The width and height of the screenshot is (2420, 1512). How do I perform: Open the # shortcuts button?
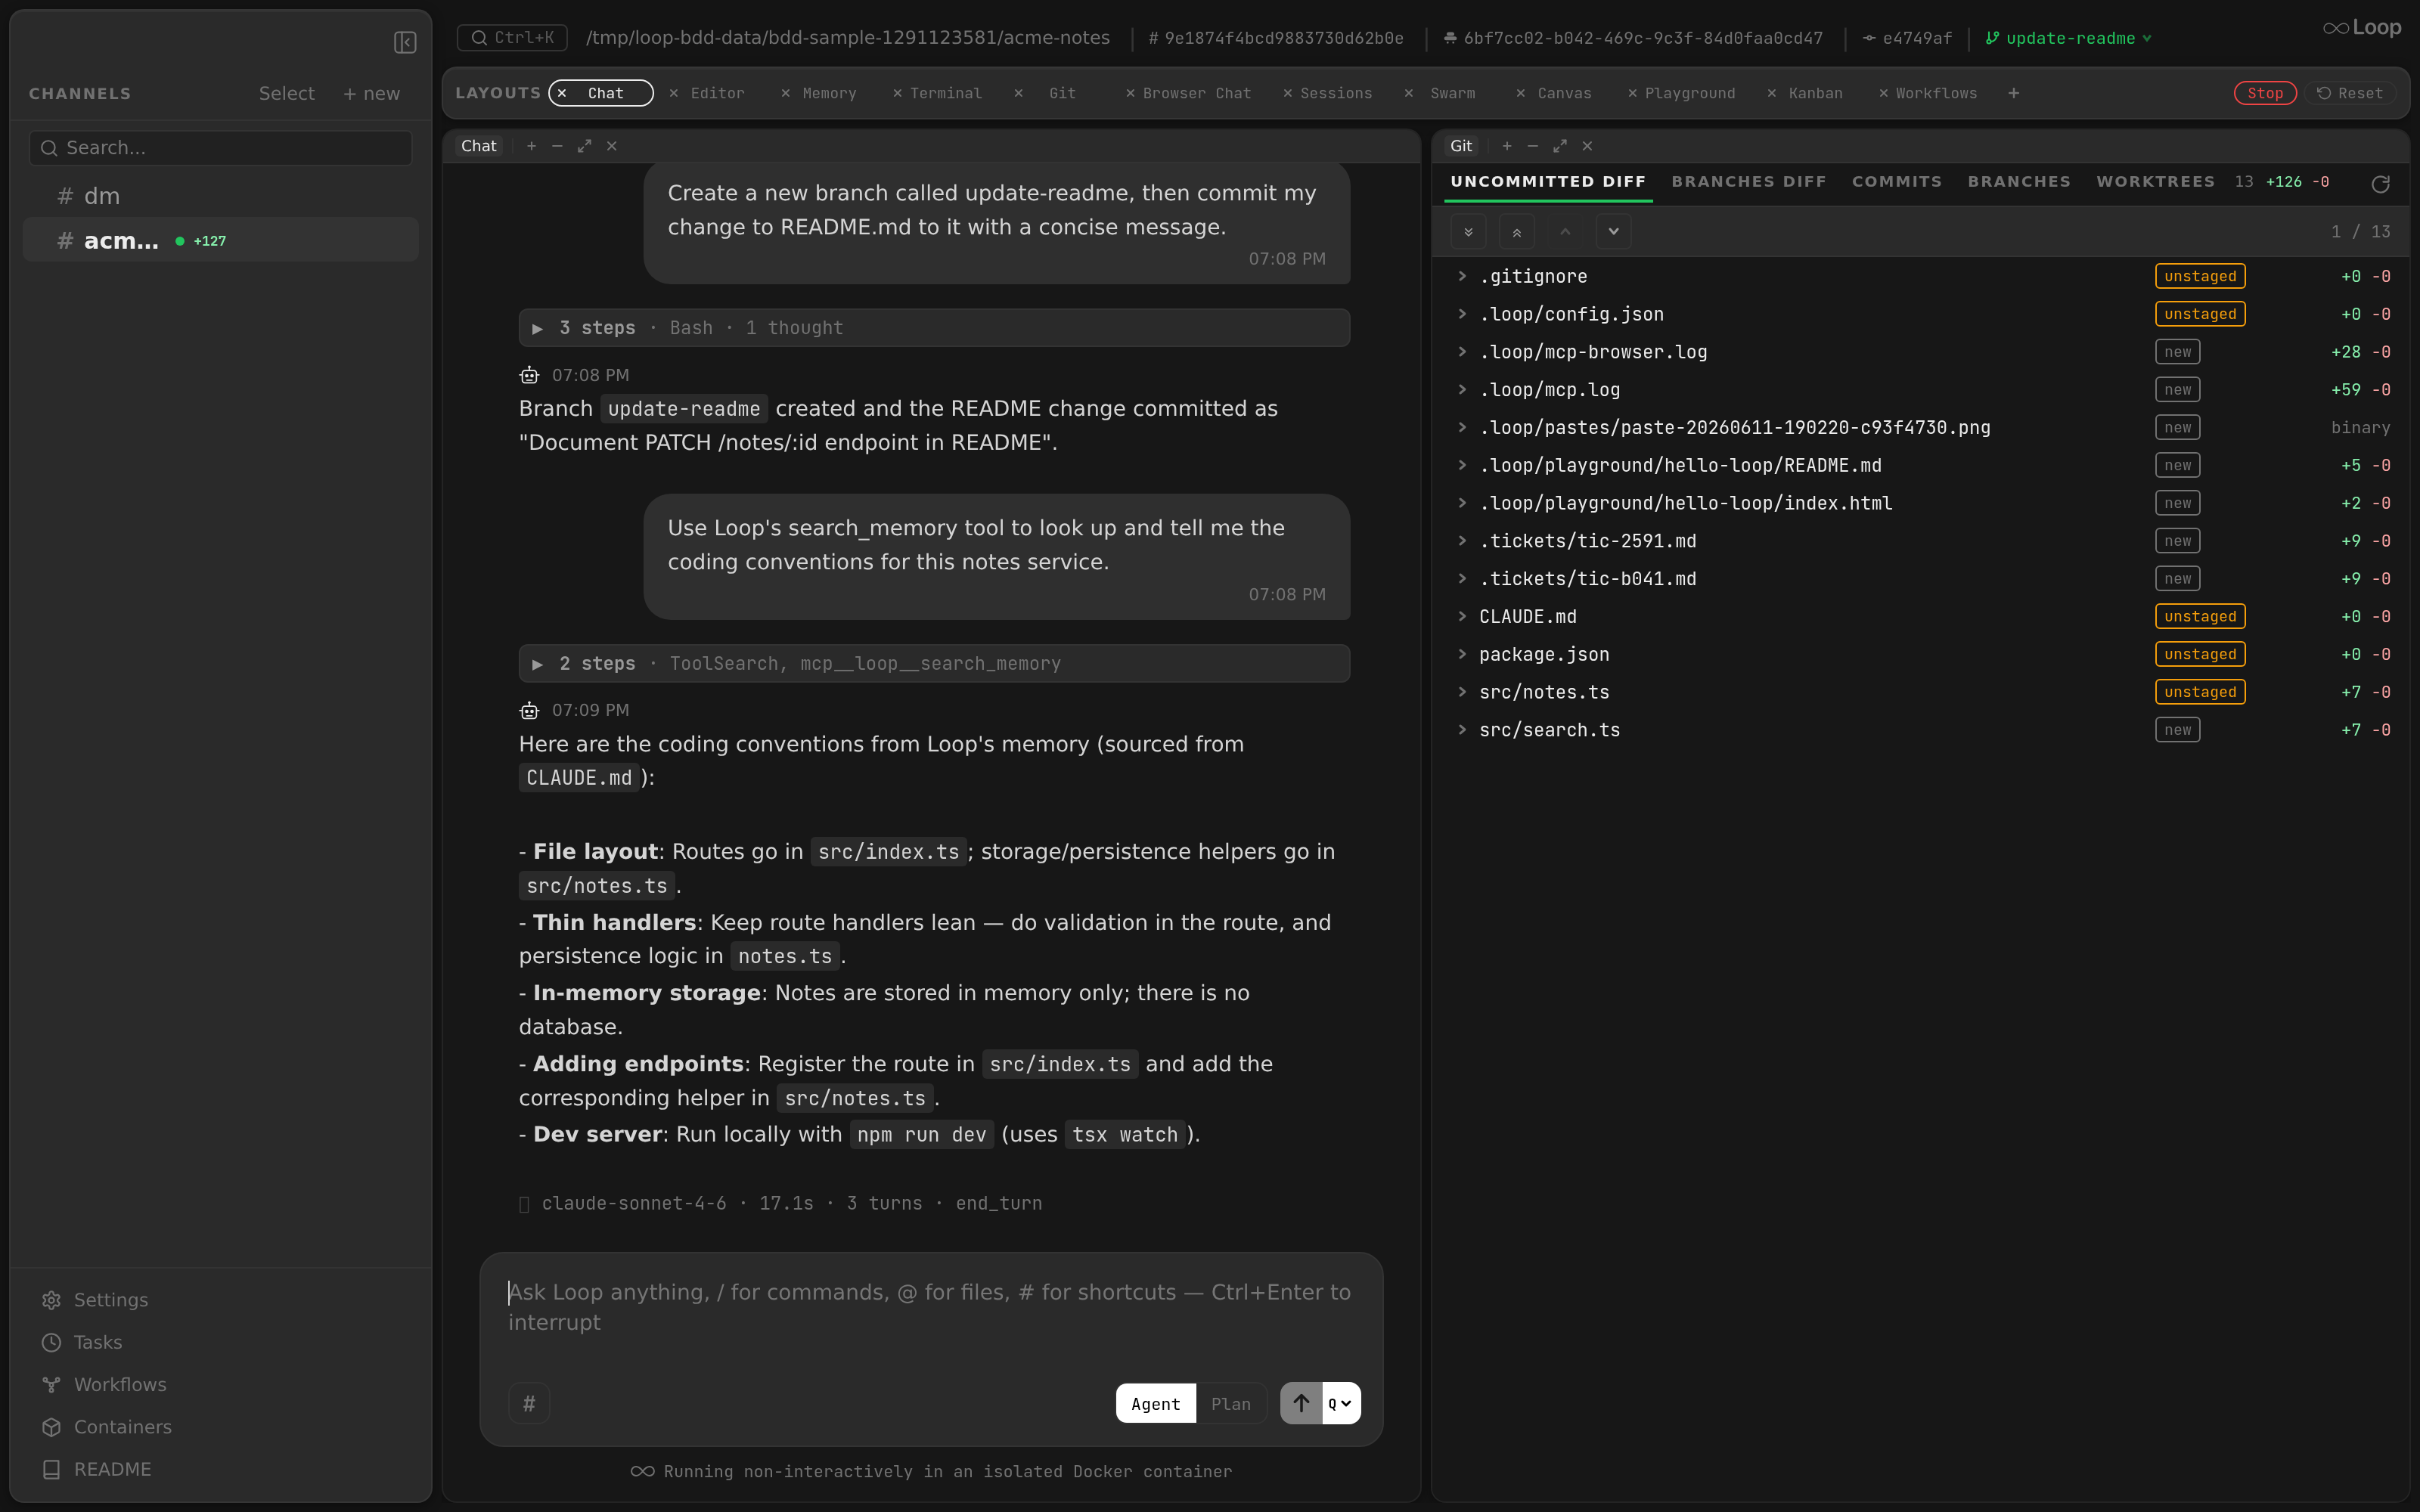[x=529, y=1403]
